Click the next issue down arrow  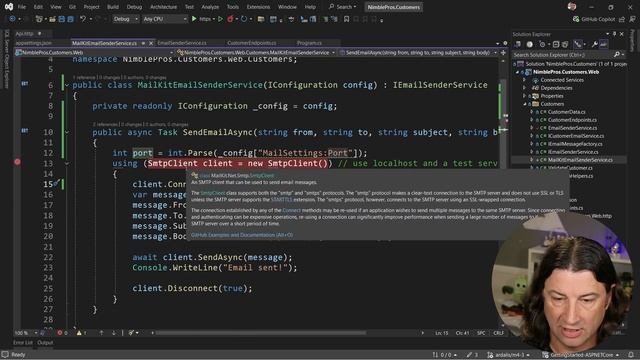113,333
